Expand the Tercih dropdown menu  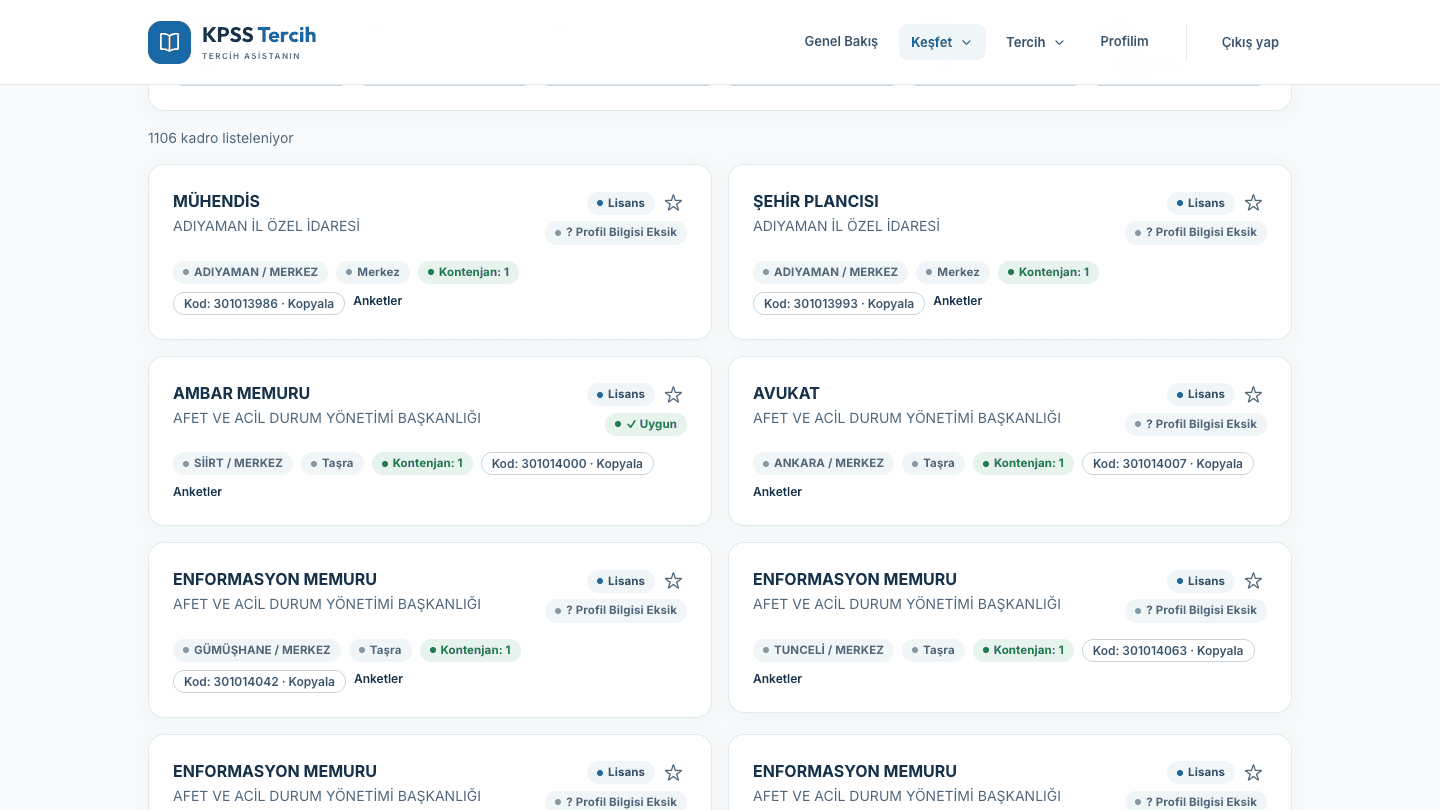tap(1035, 42)
